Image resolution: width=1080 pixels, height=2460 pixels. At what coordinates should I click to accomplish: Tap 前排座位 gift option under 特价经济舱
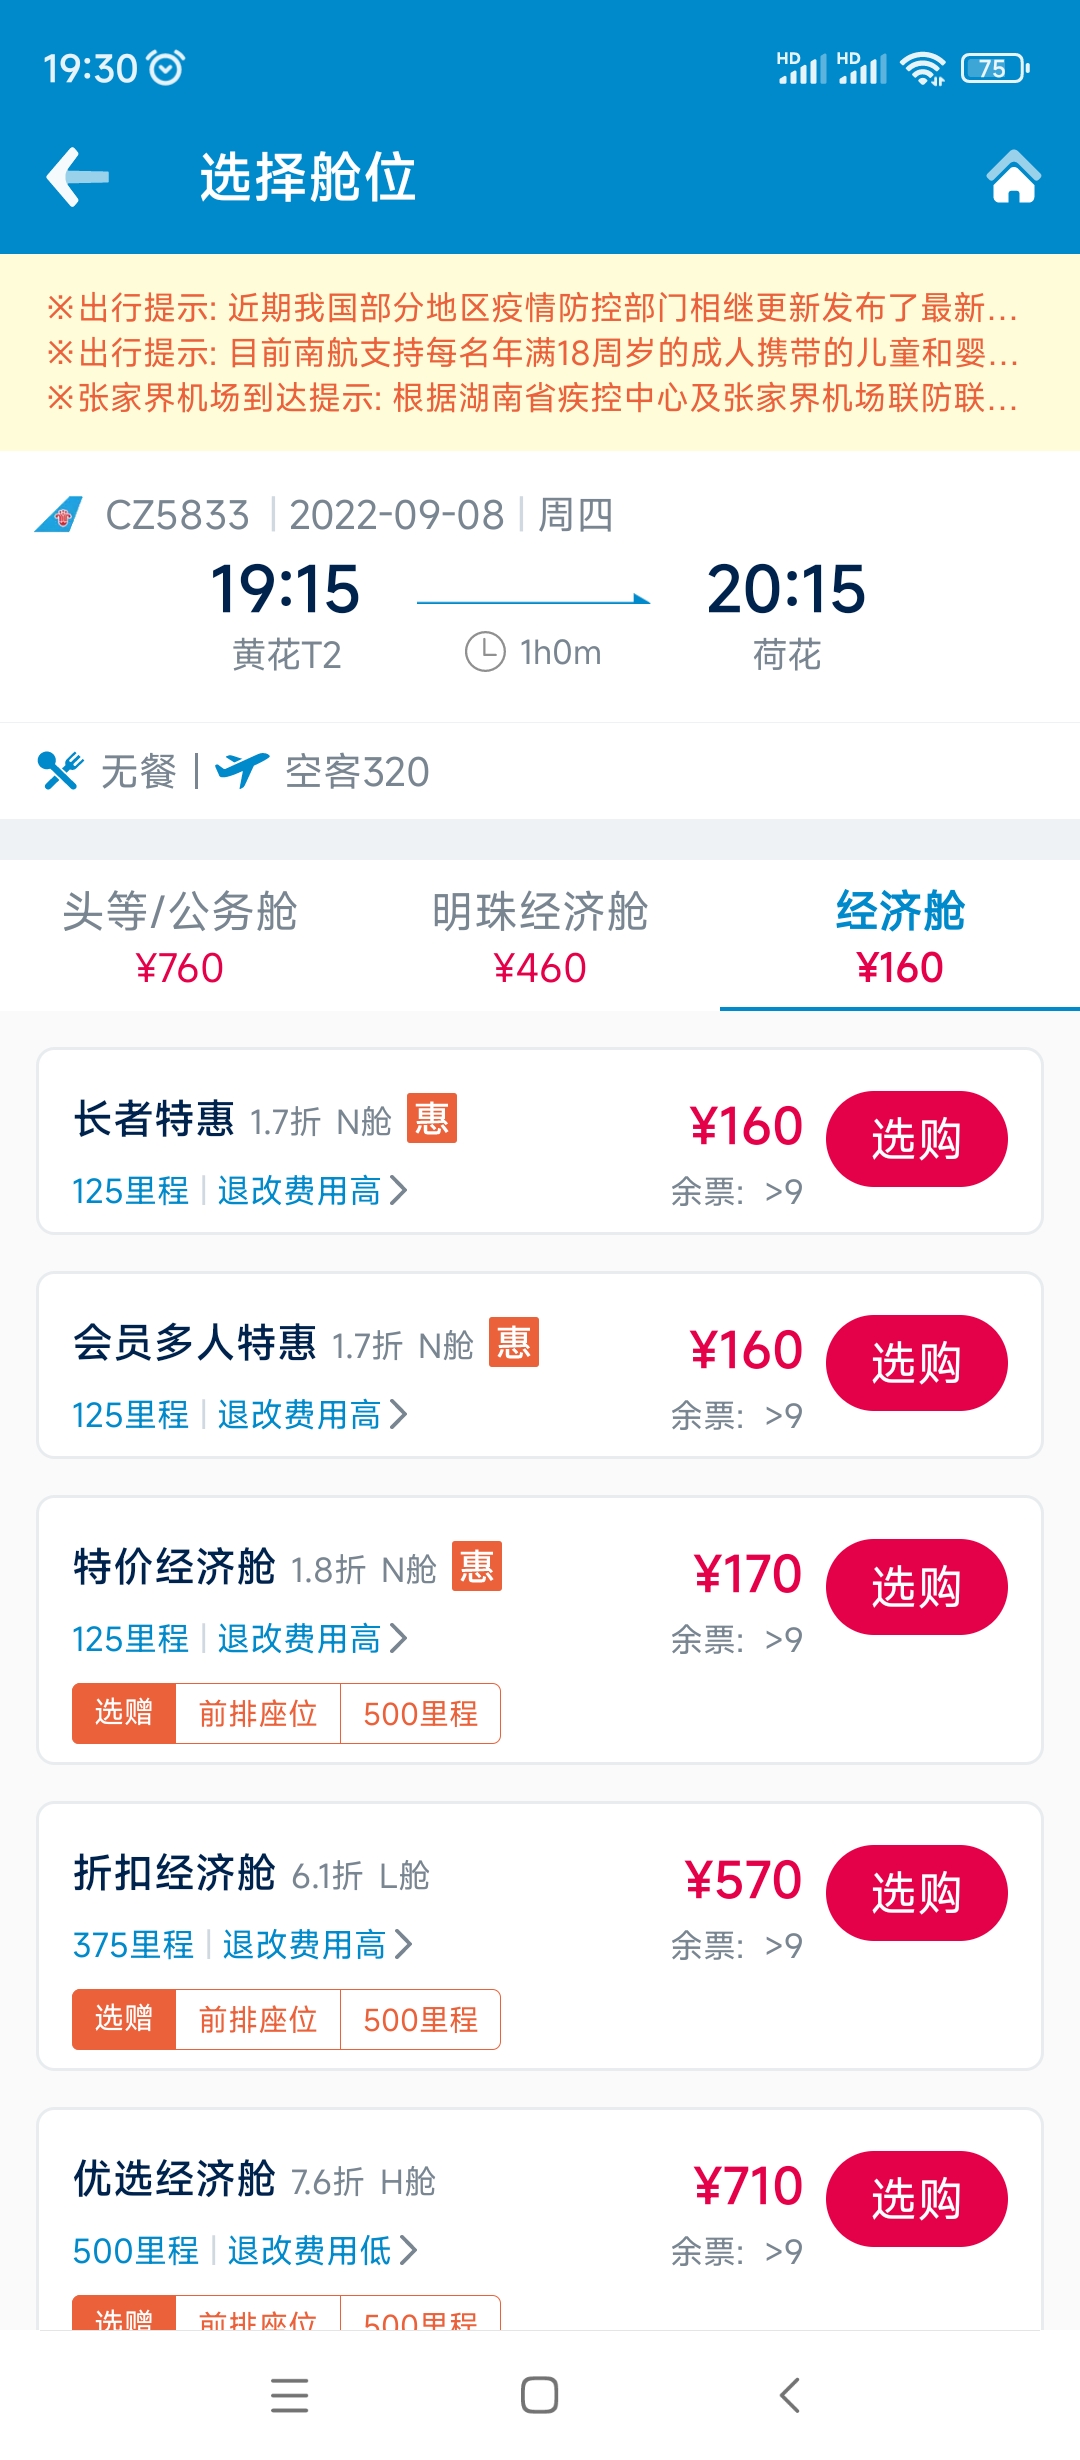point(258,1714)
